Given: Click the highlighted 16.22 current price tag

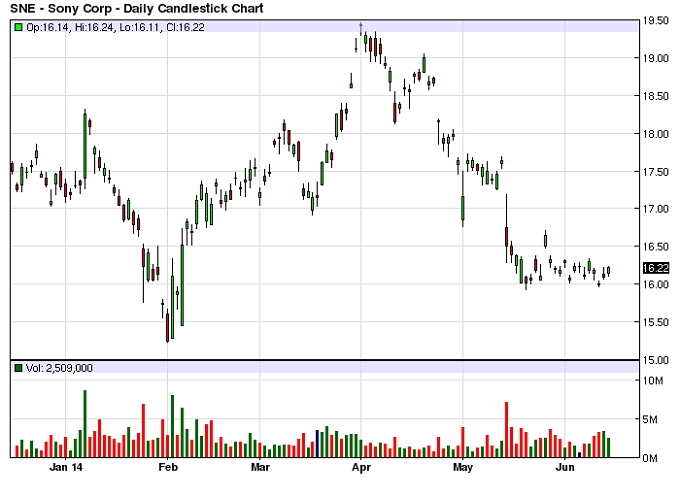Looking at the screenshot, I should click(x=655, y=268).
